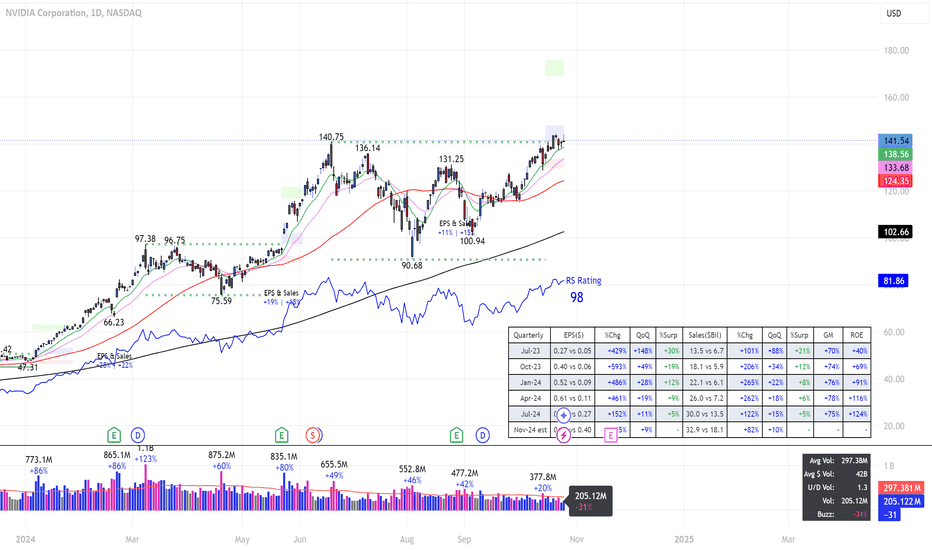This screenshot has width=932, height=550.
Task: Click the 1B volume axis tick
Action: pyautogui.click(x=889, y=466)
